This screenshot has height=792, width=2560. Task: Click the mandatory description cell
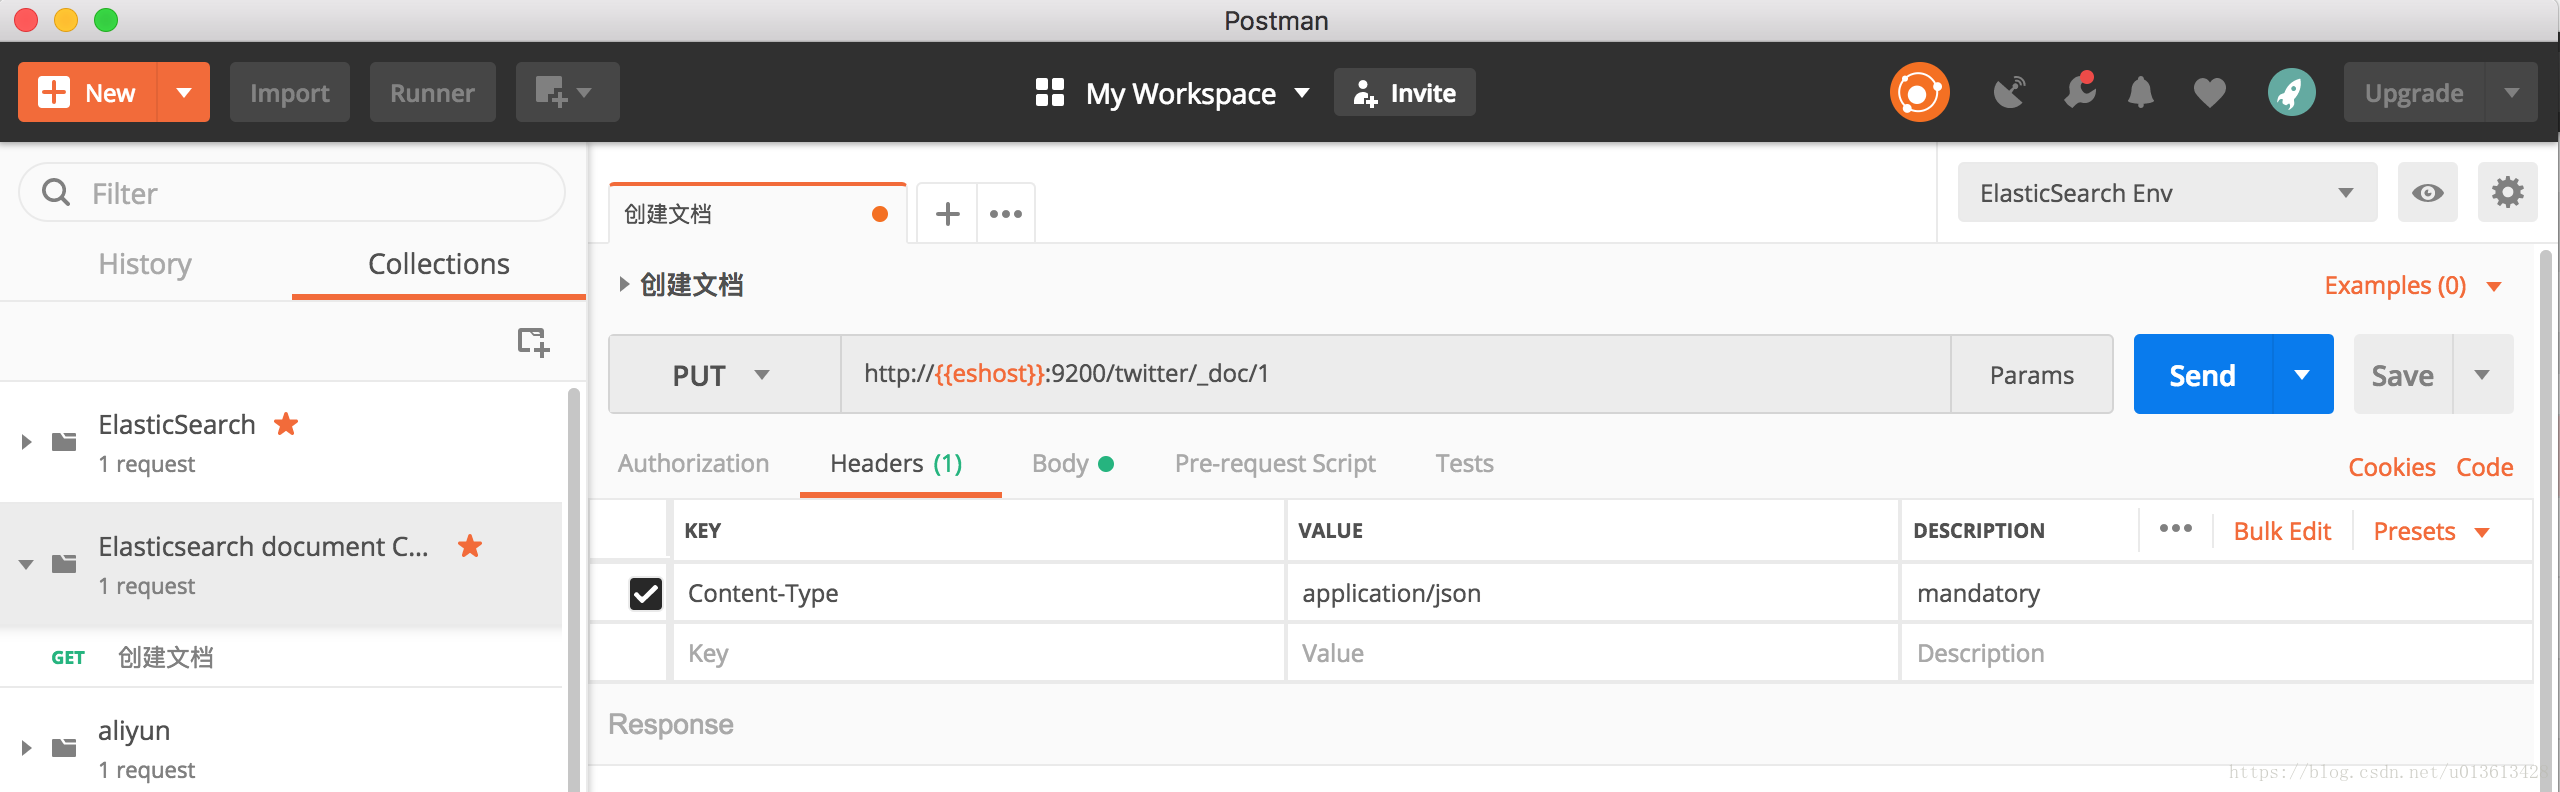2216,593
